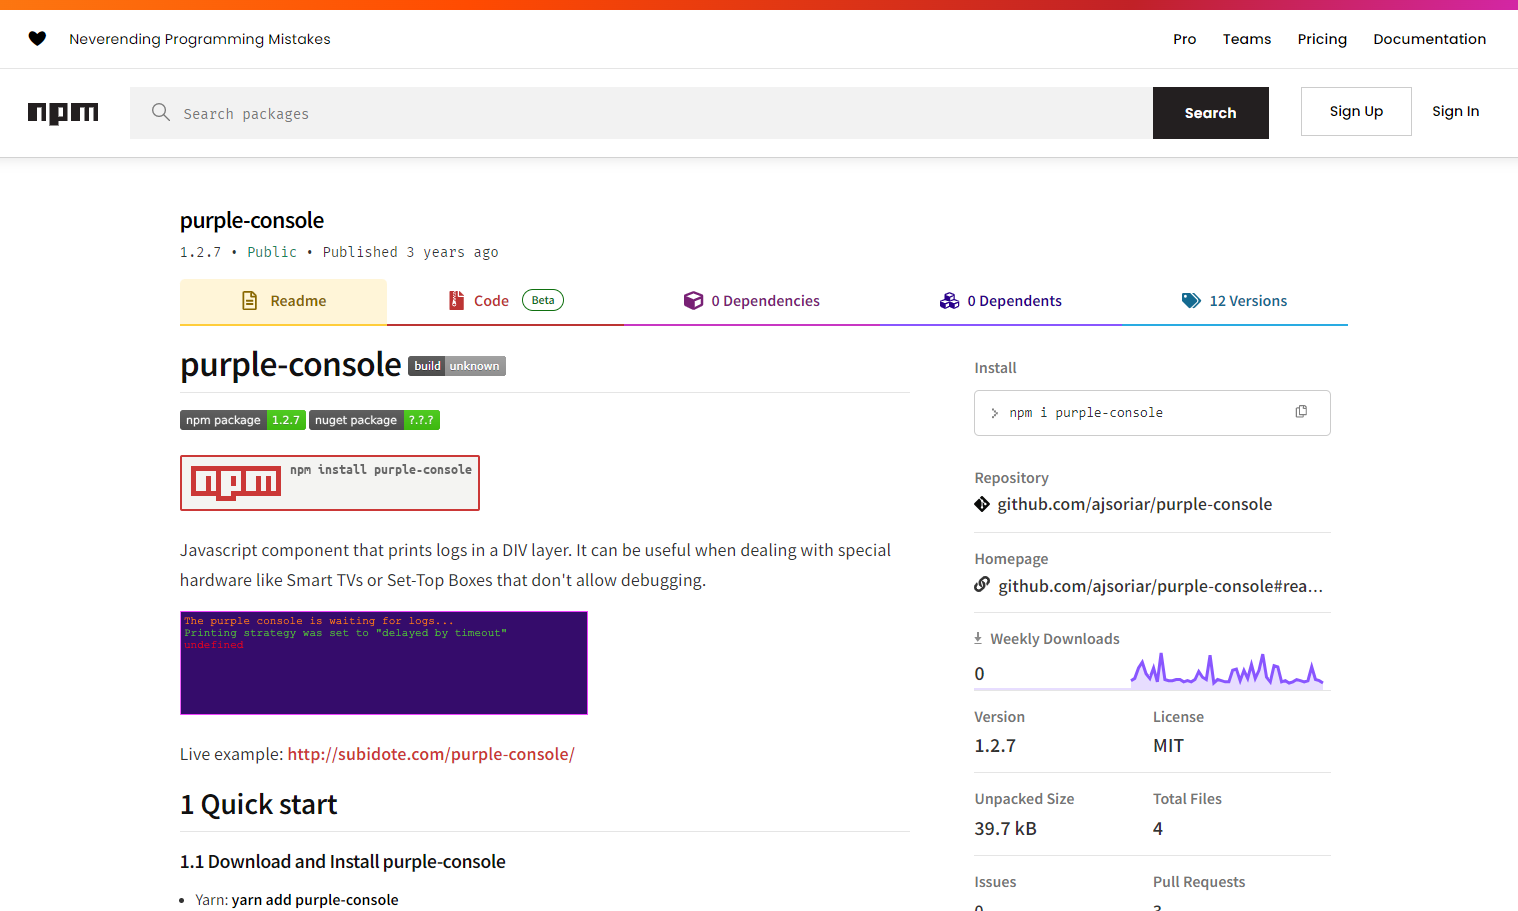Click the npm logo in header

[63, 113]
